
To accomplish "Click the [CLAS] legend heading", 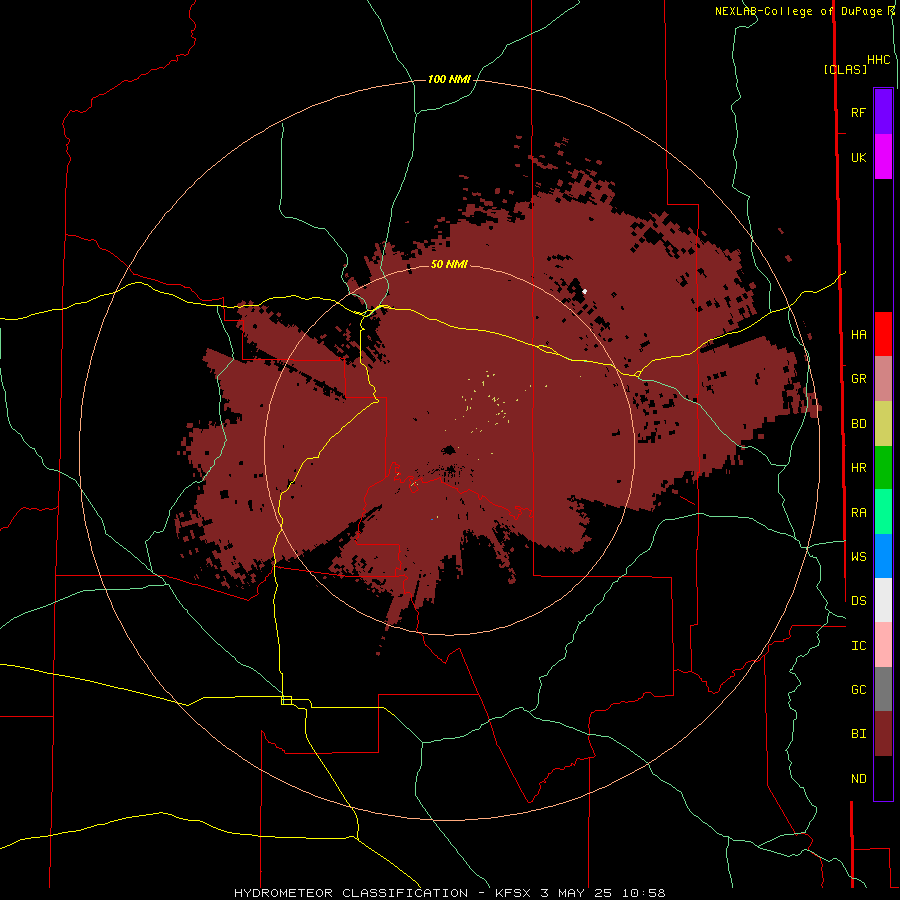I will click(x=845, y=69).
